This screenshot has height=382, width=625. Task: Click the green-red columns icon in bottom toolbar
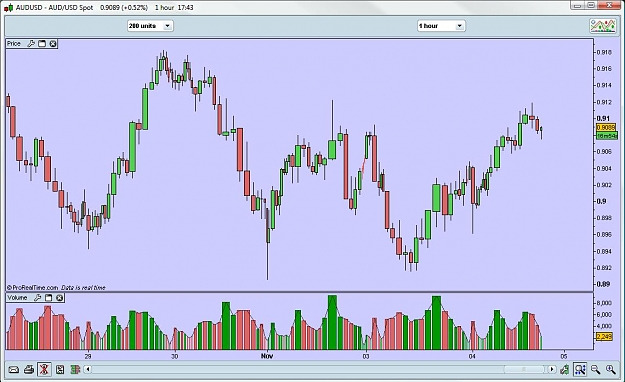(75, 370)
